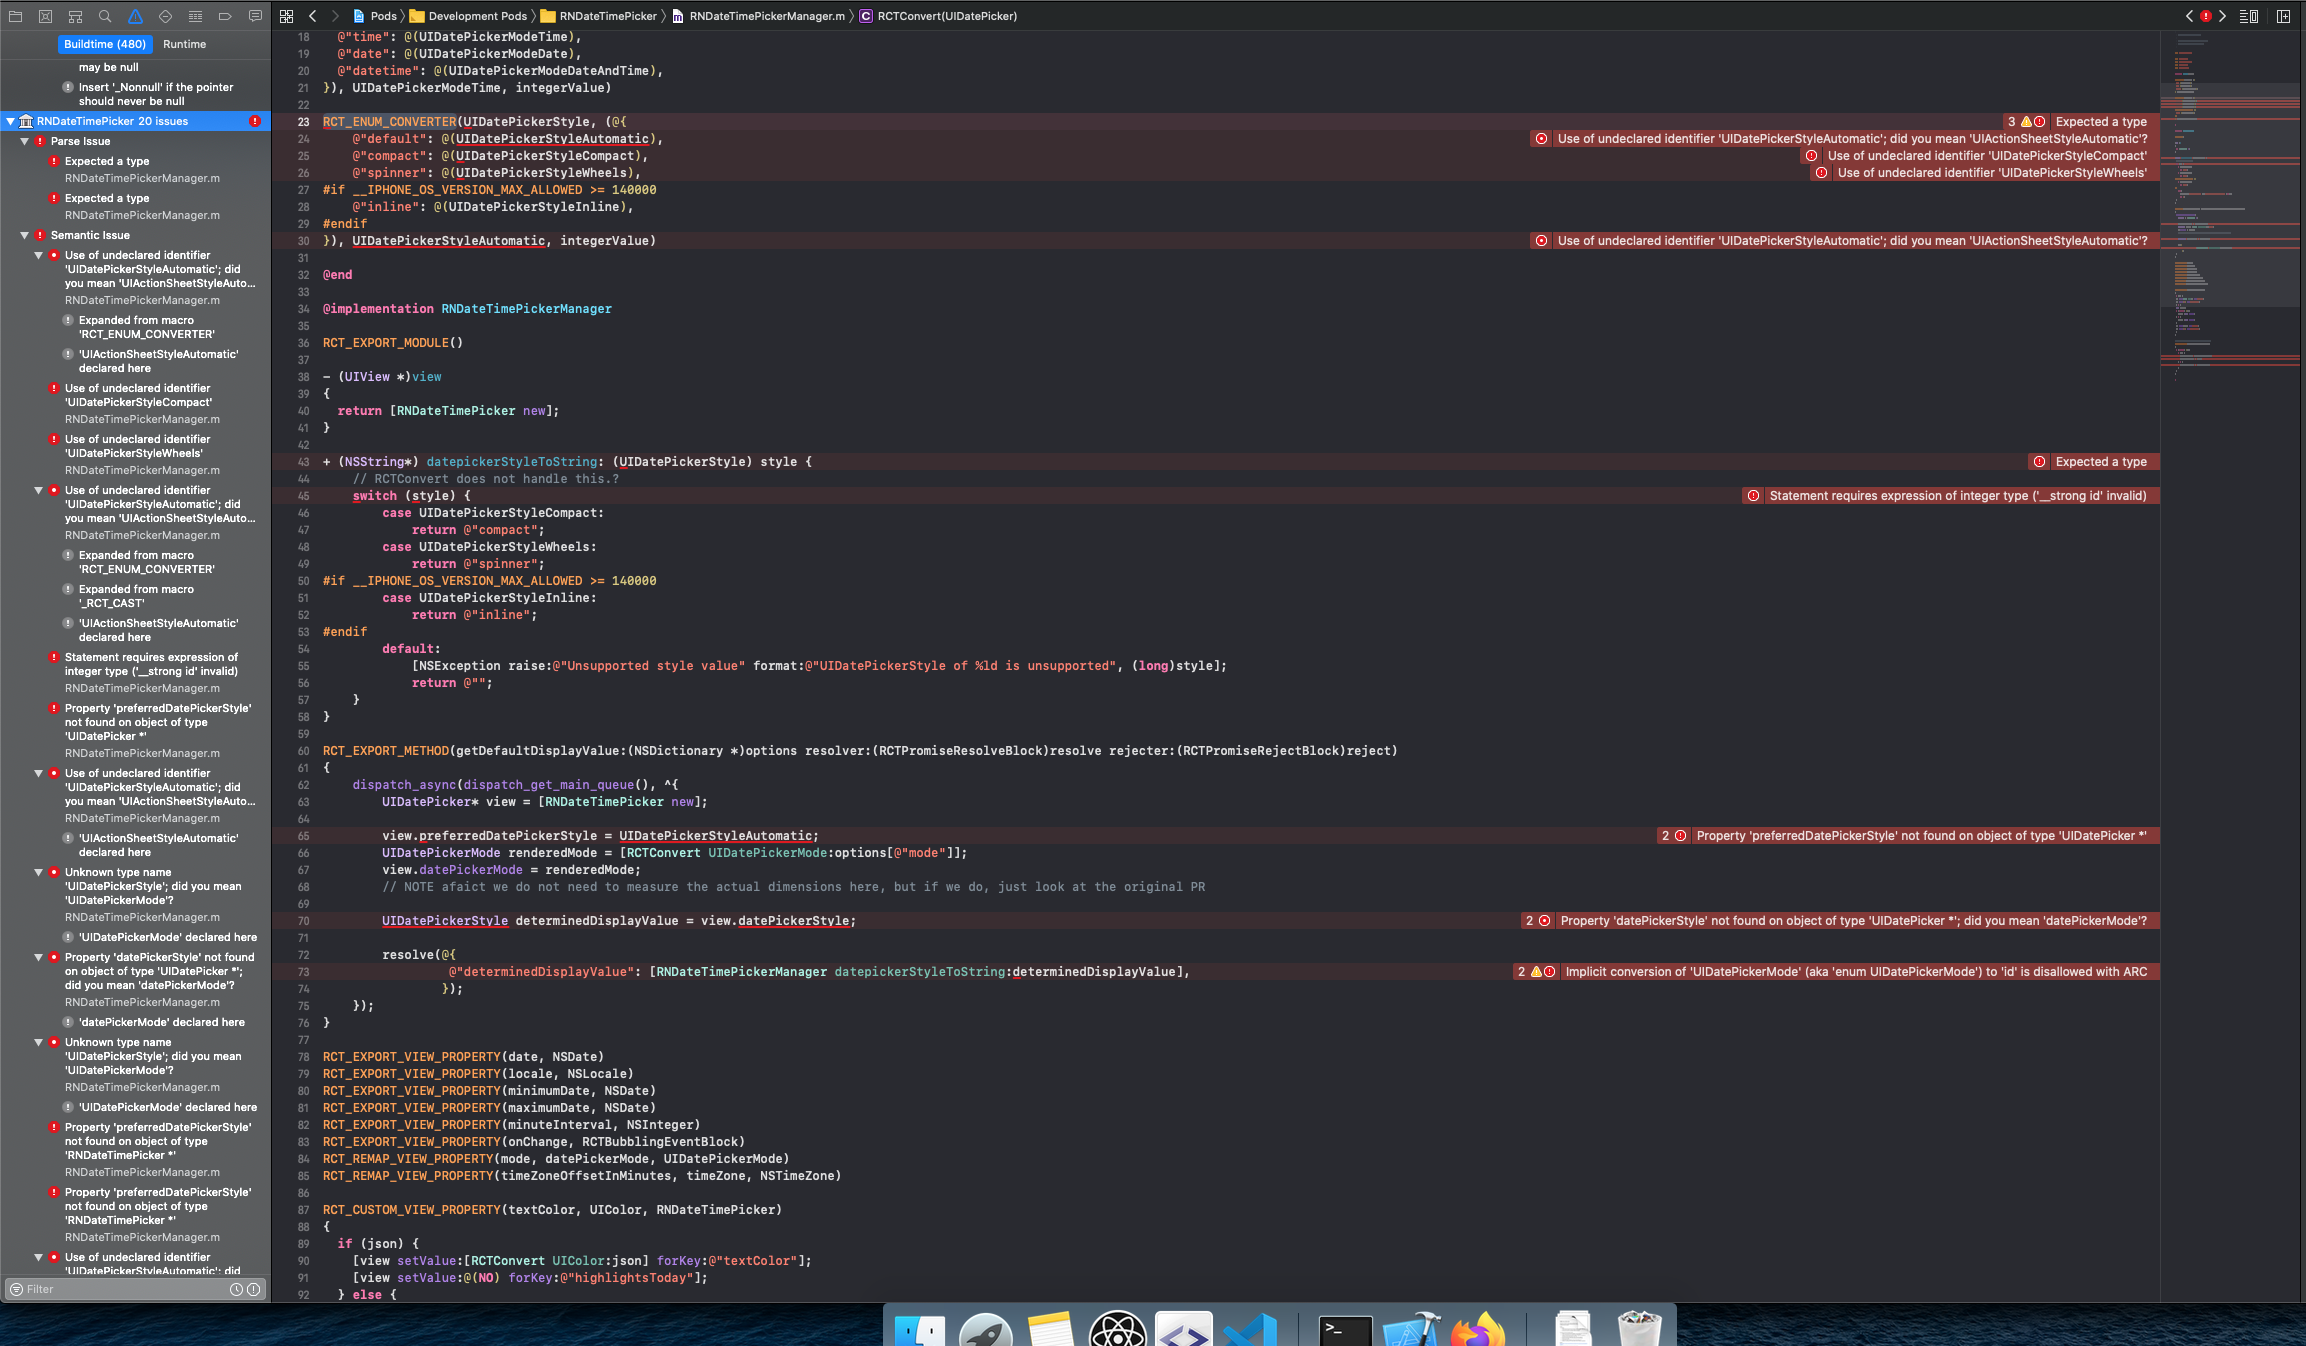Collapse the Semantic Issue group
Screen dimensions: 2306x1346
25,235
